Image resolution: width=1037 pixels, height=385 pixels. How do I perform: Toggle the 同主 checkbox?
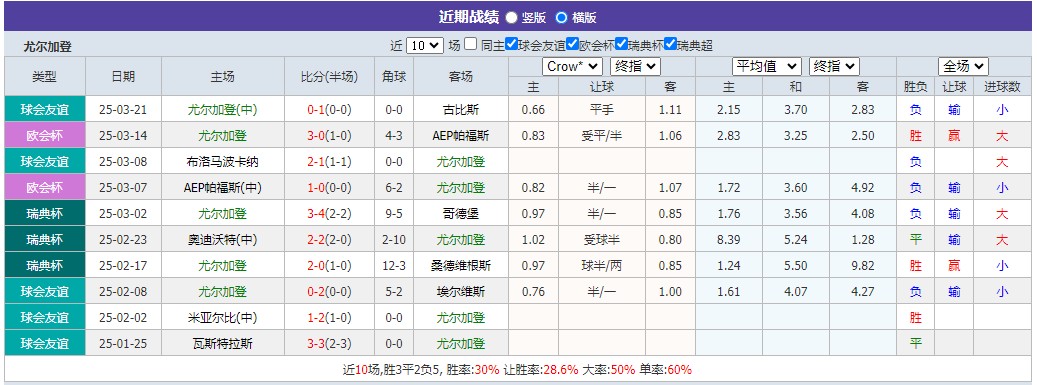pyautogui.click(x=470, y=44)
